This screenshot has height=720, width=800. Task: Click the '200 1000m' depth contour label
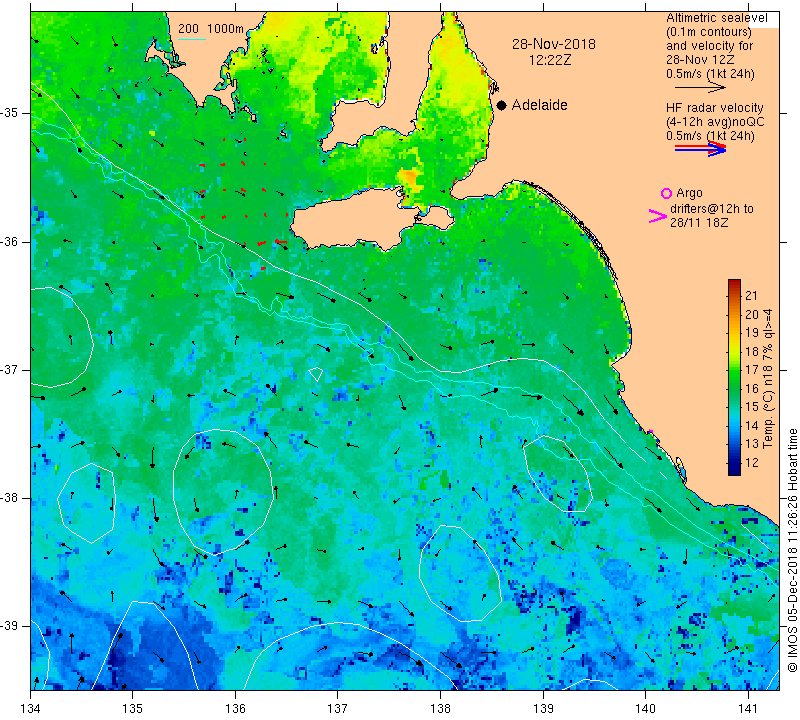(211, 29)
